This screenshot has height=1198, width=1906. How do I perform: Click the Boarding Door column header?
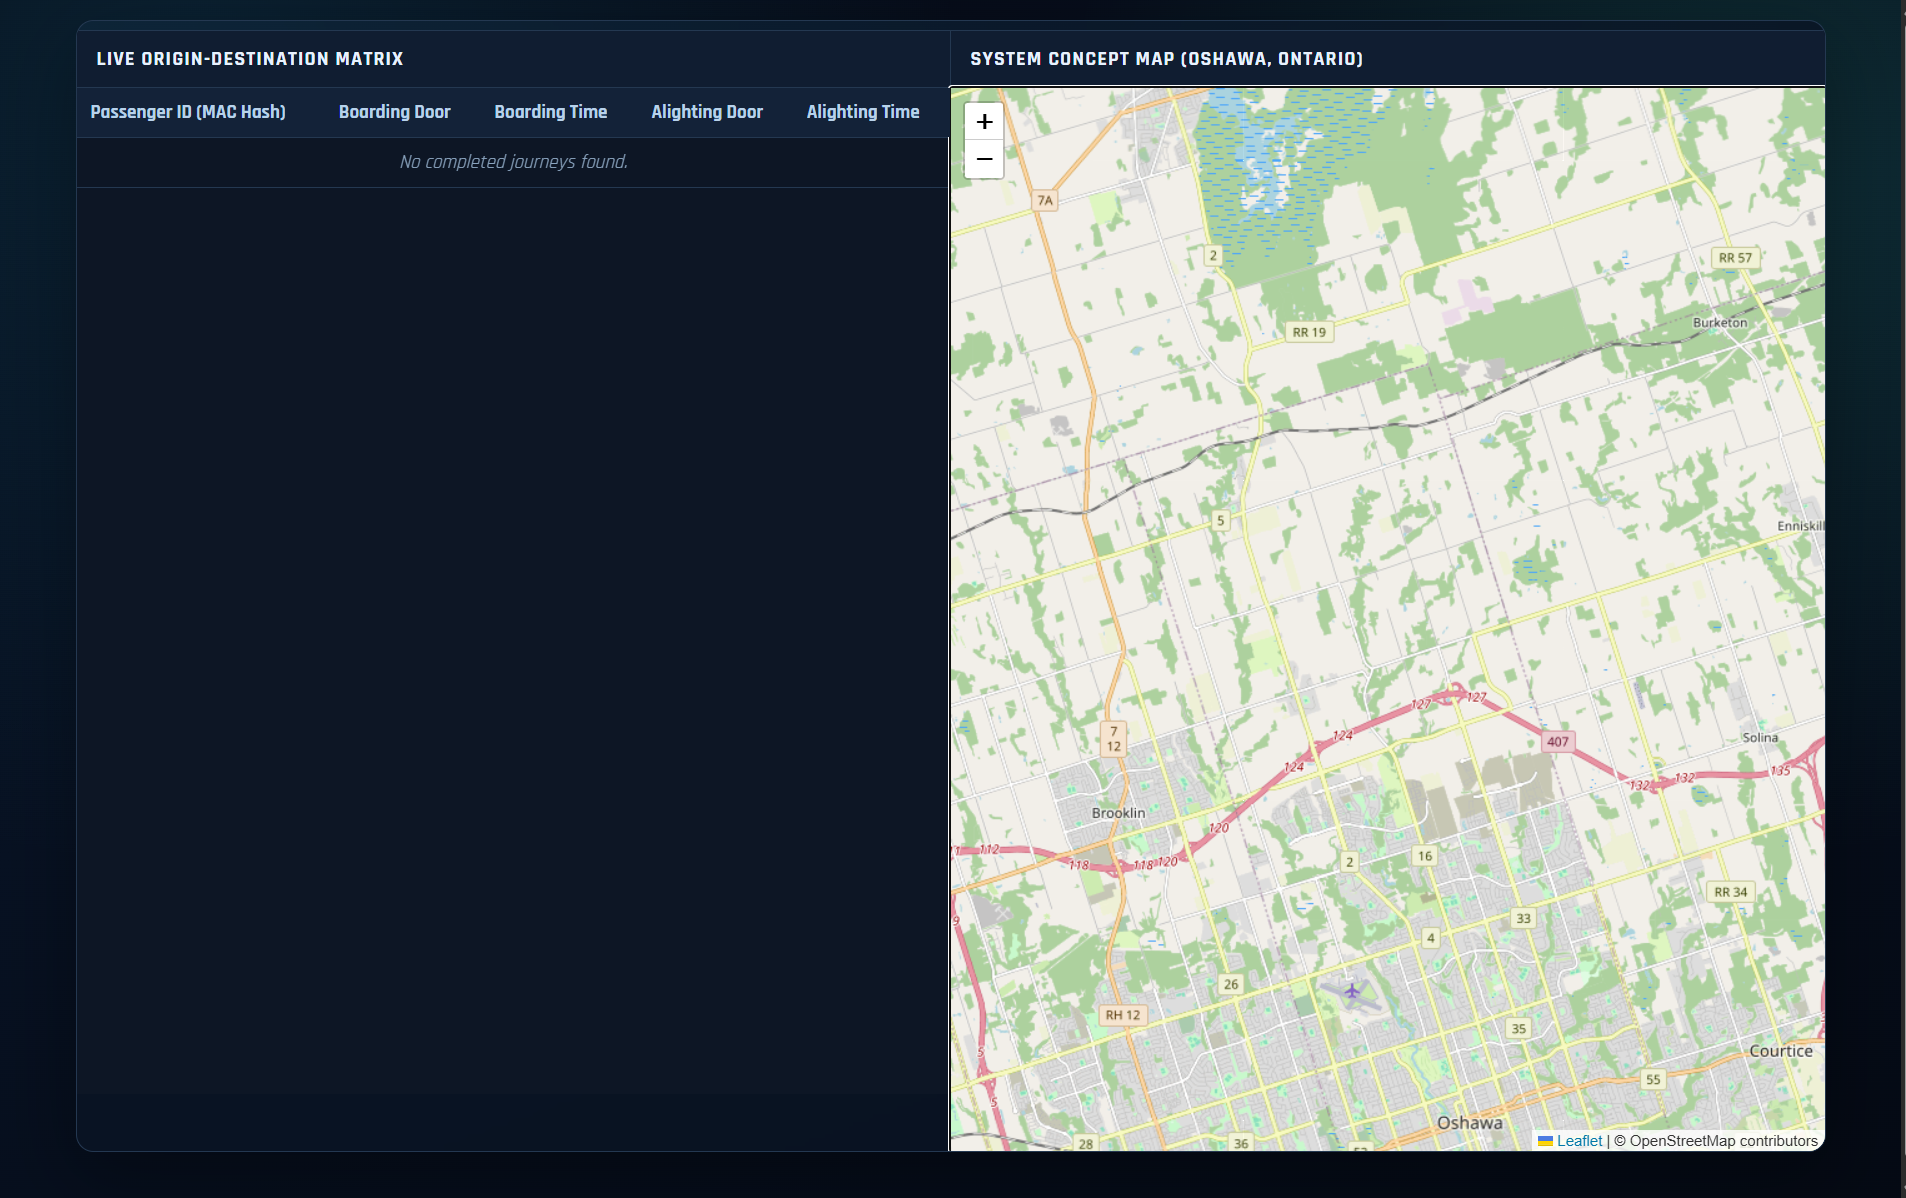[394, 112]
